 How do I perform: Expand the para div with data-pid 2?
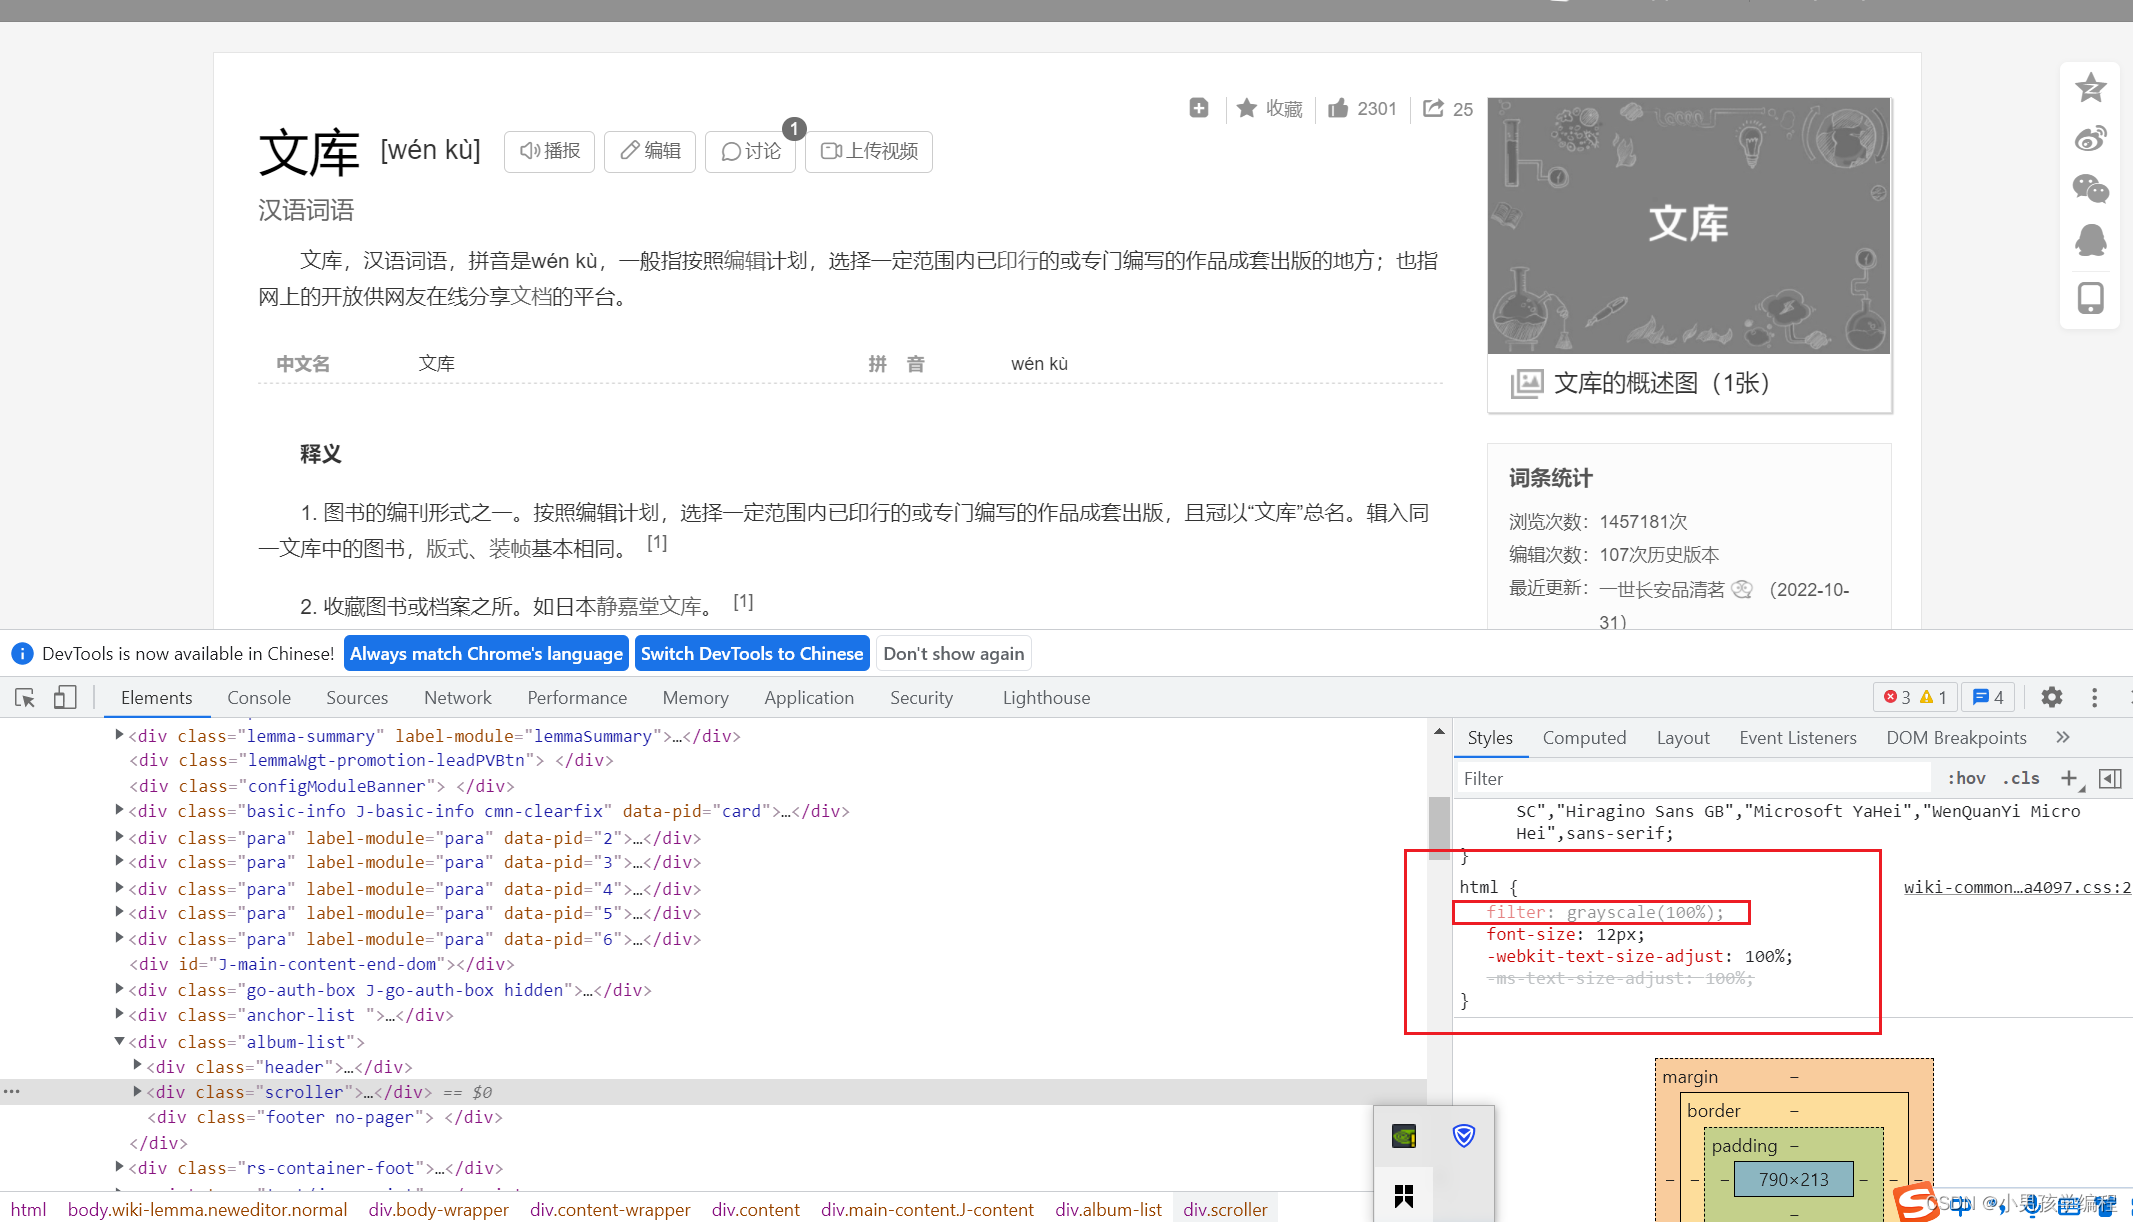point(119,837)
